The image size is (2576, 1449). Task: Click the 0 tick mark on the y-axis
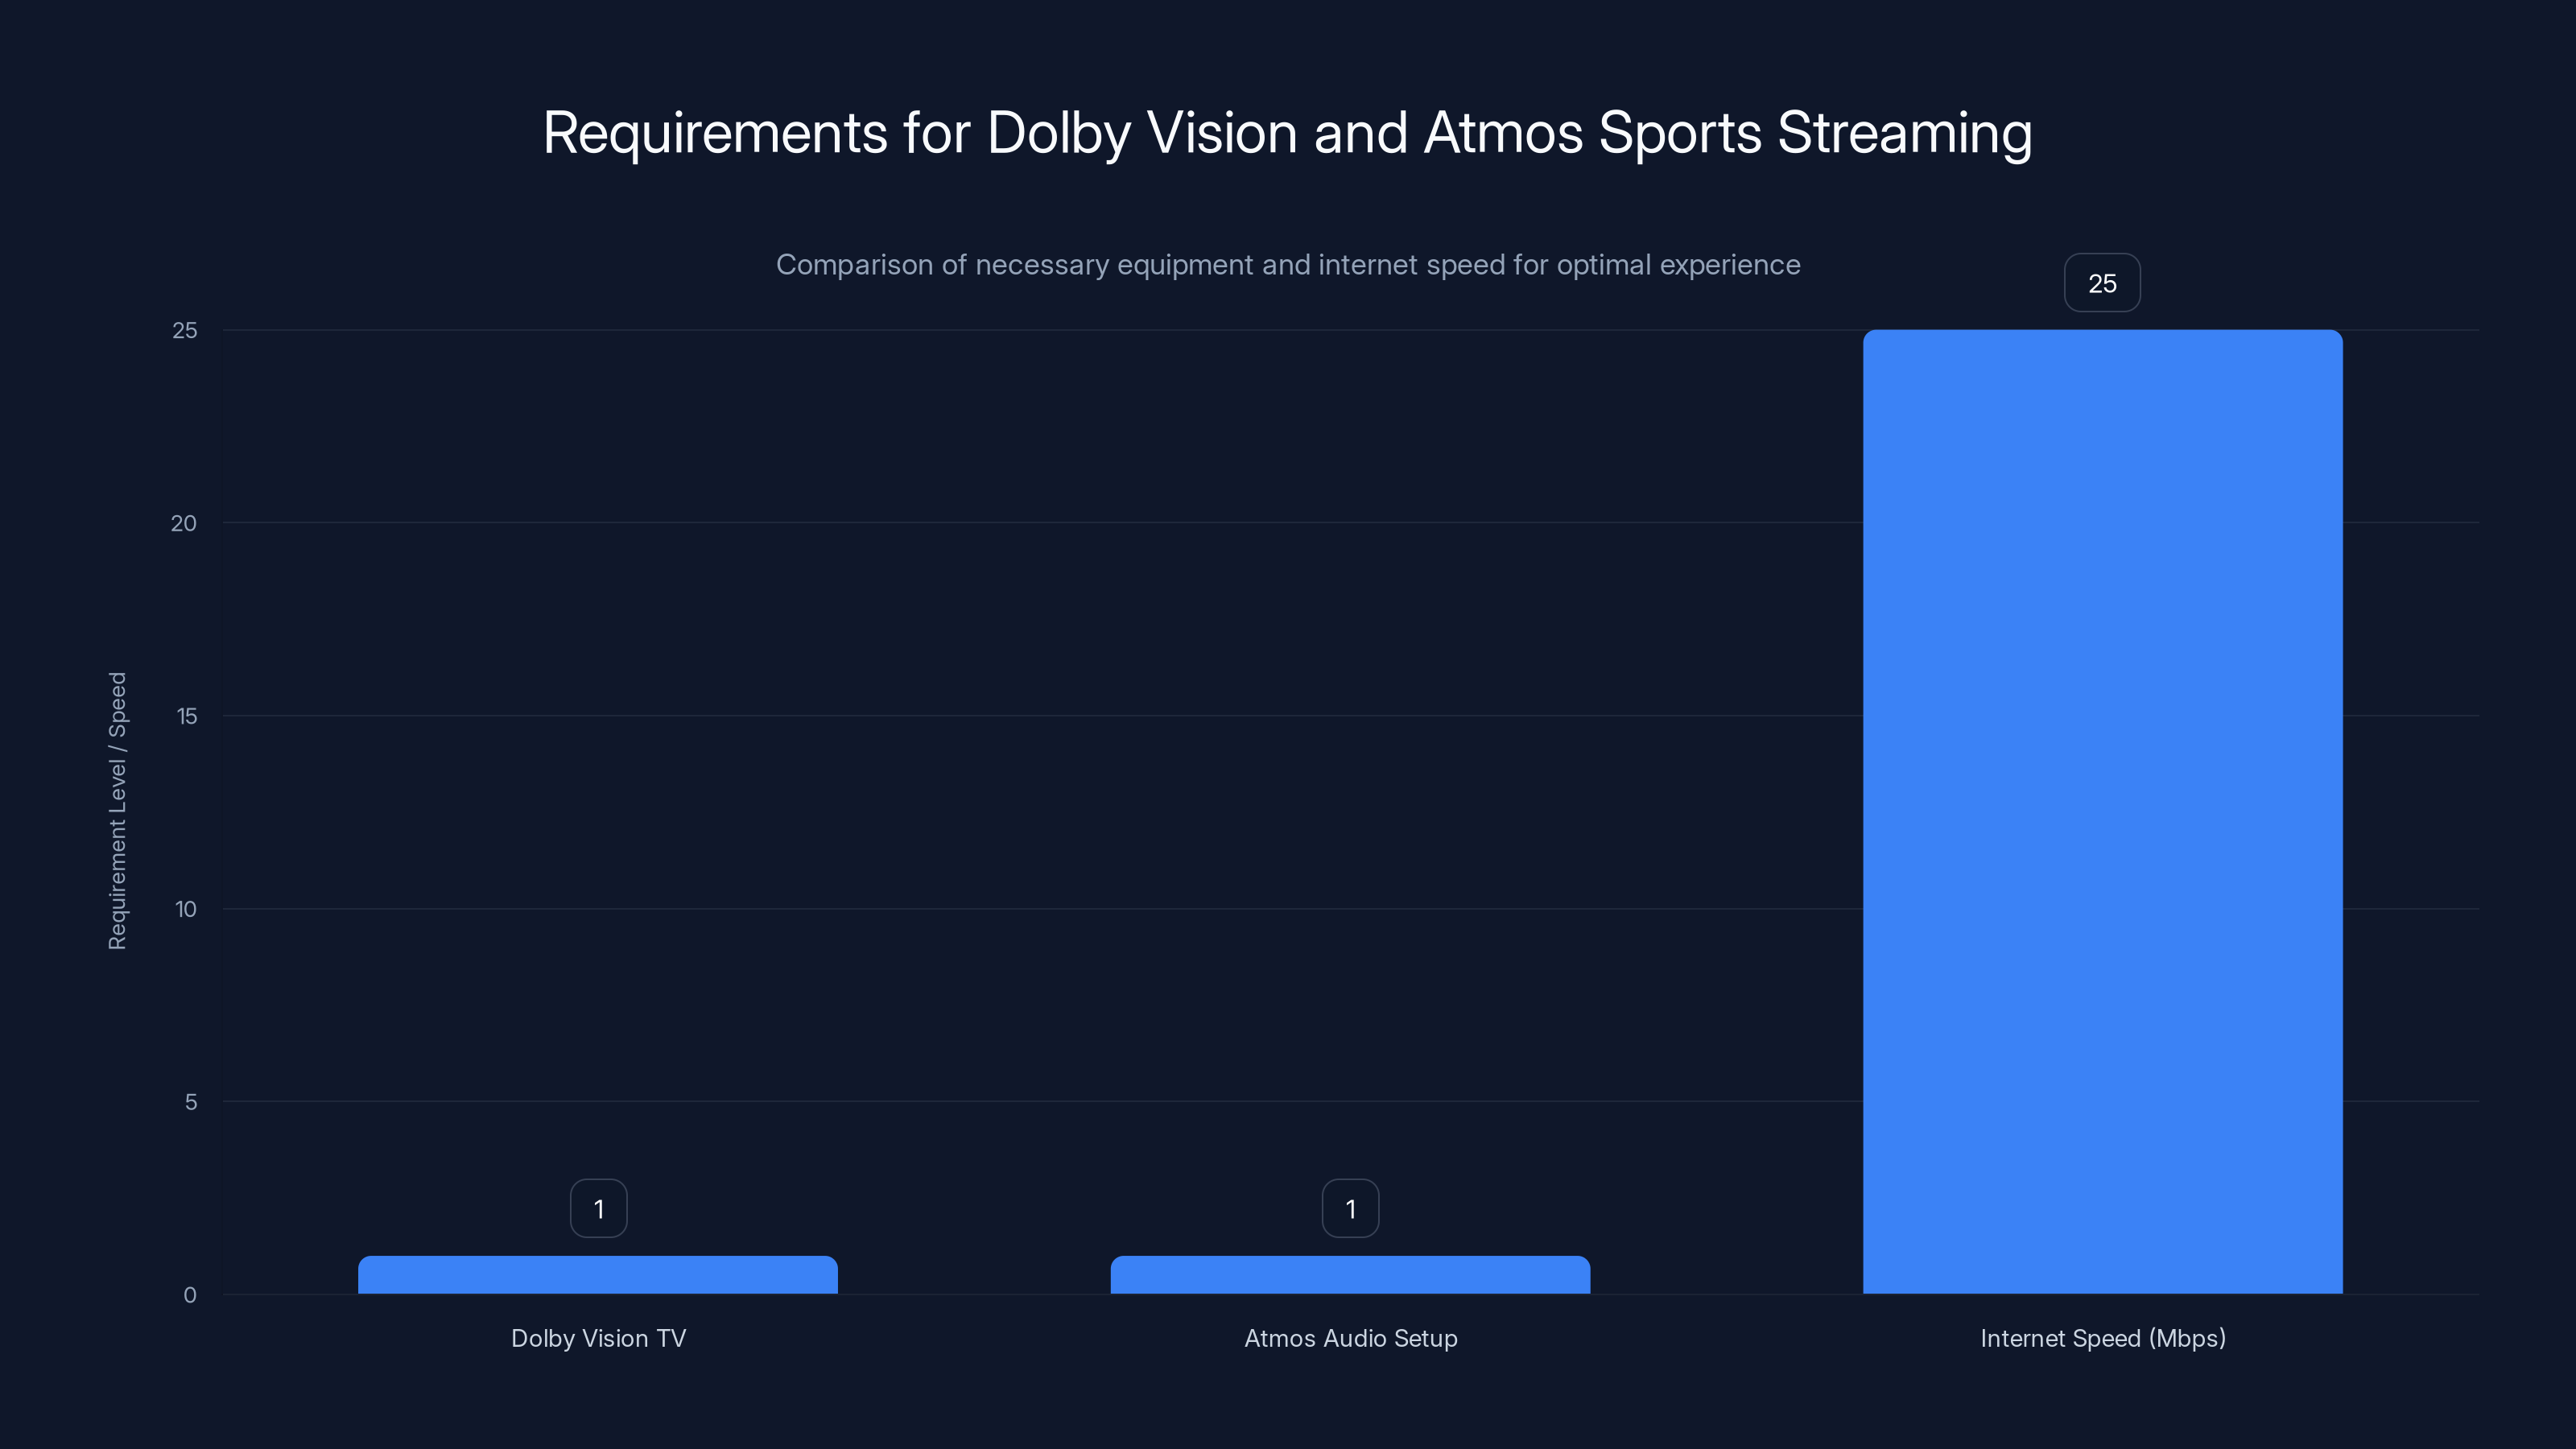pos(189,1295)
